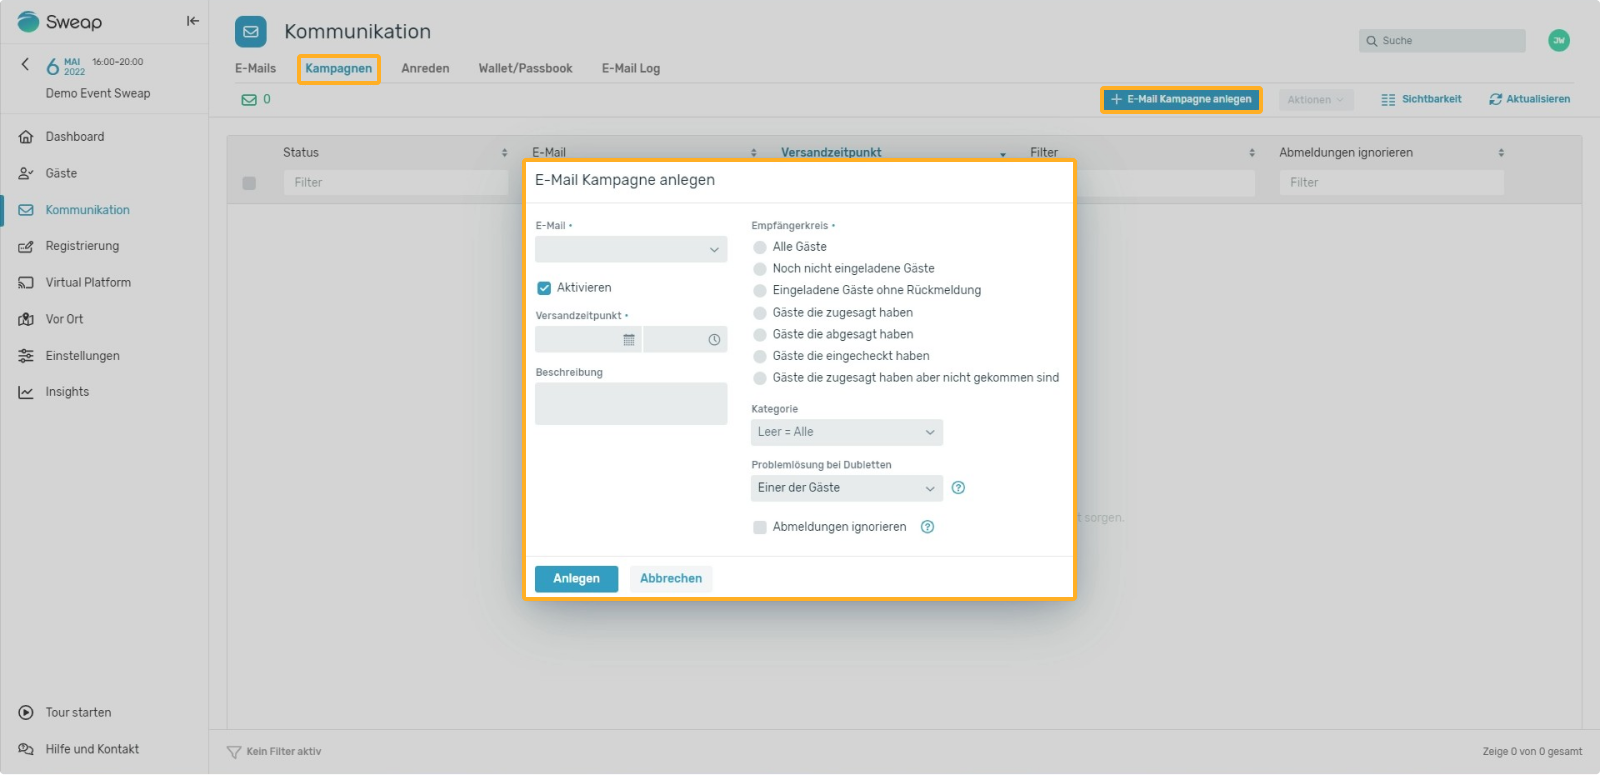Click the green envelope counter icon

[x=249, y=100]
